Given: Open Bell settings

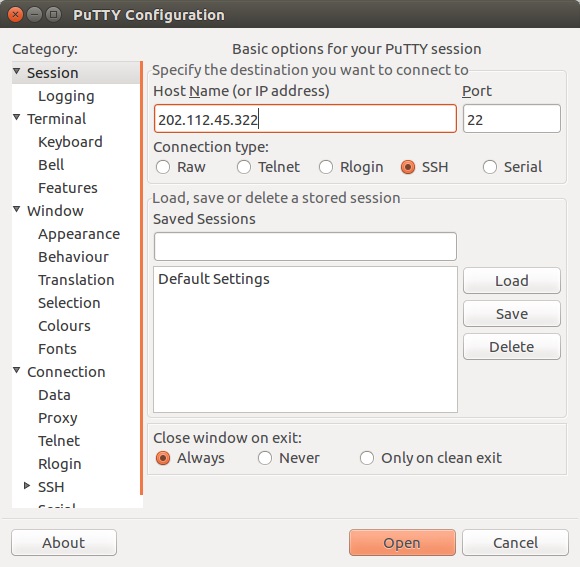Looking at the screenshot, I should pyautogui.click(x=51, y=165).
